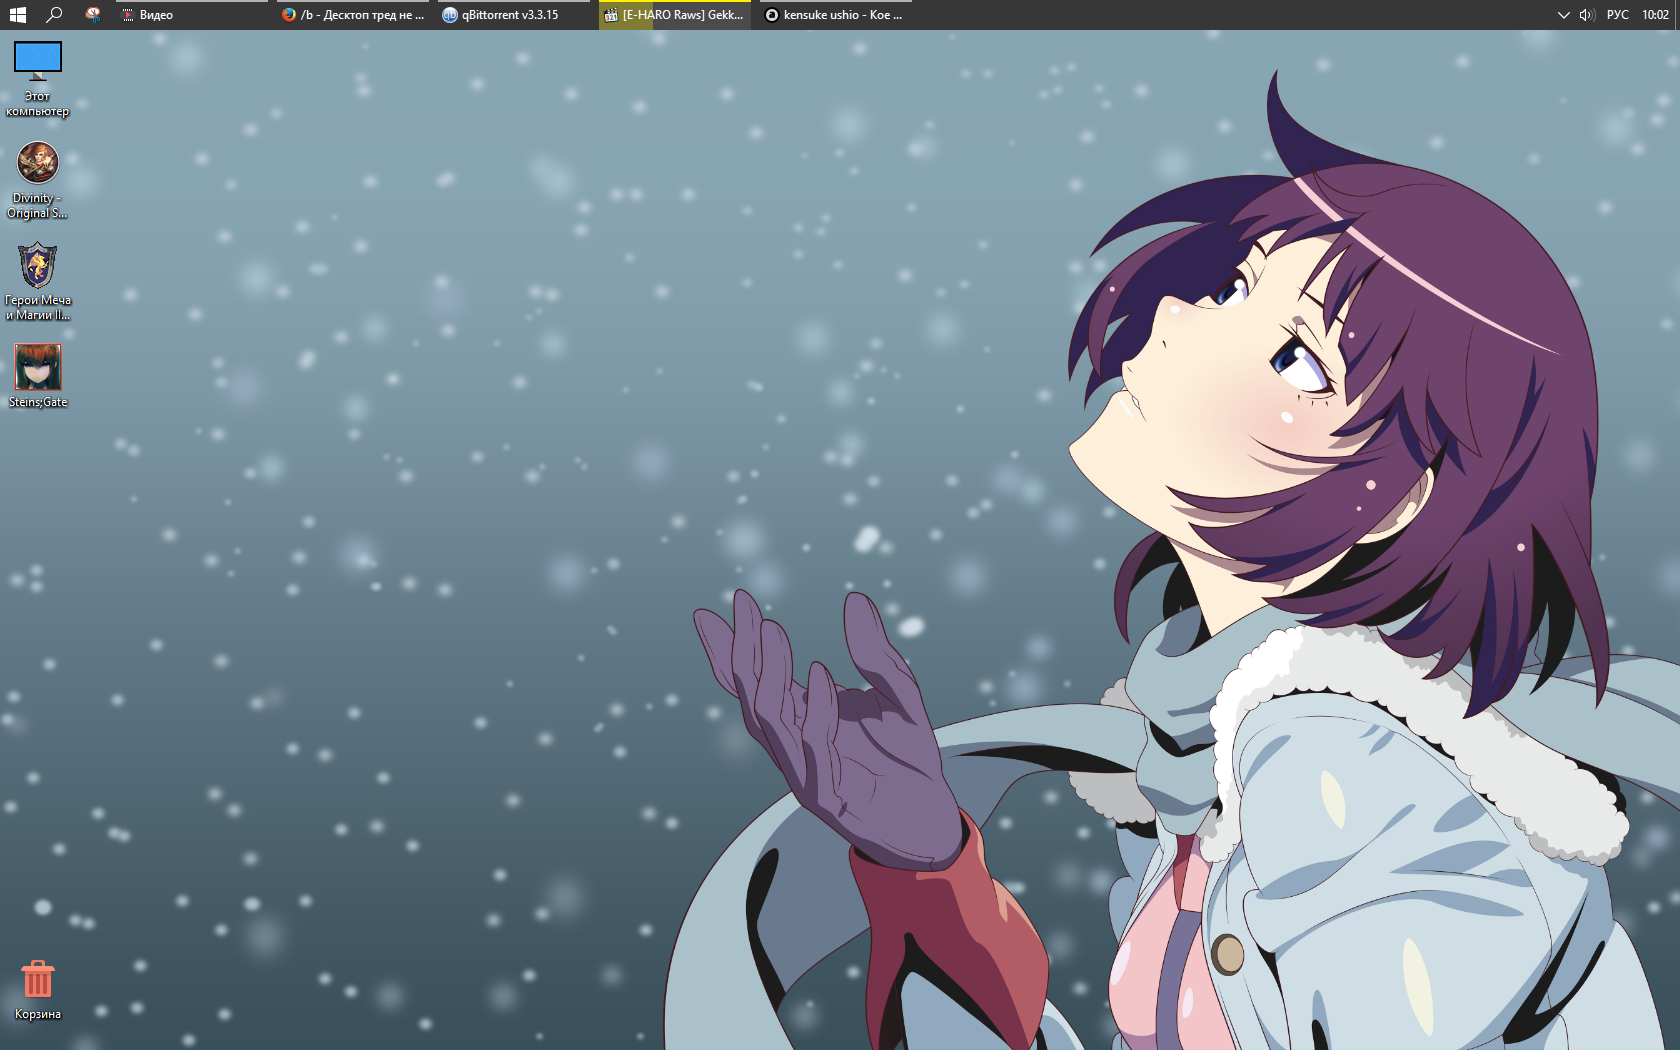Open the clock showing 10:02
This screenshot has width=1680, height=1050.
coord(1655,15)
